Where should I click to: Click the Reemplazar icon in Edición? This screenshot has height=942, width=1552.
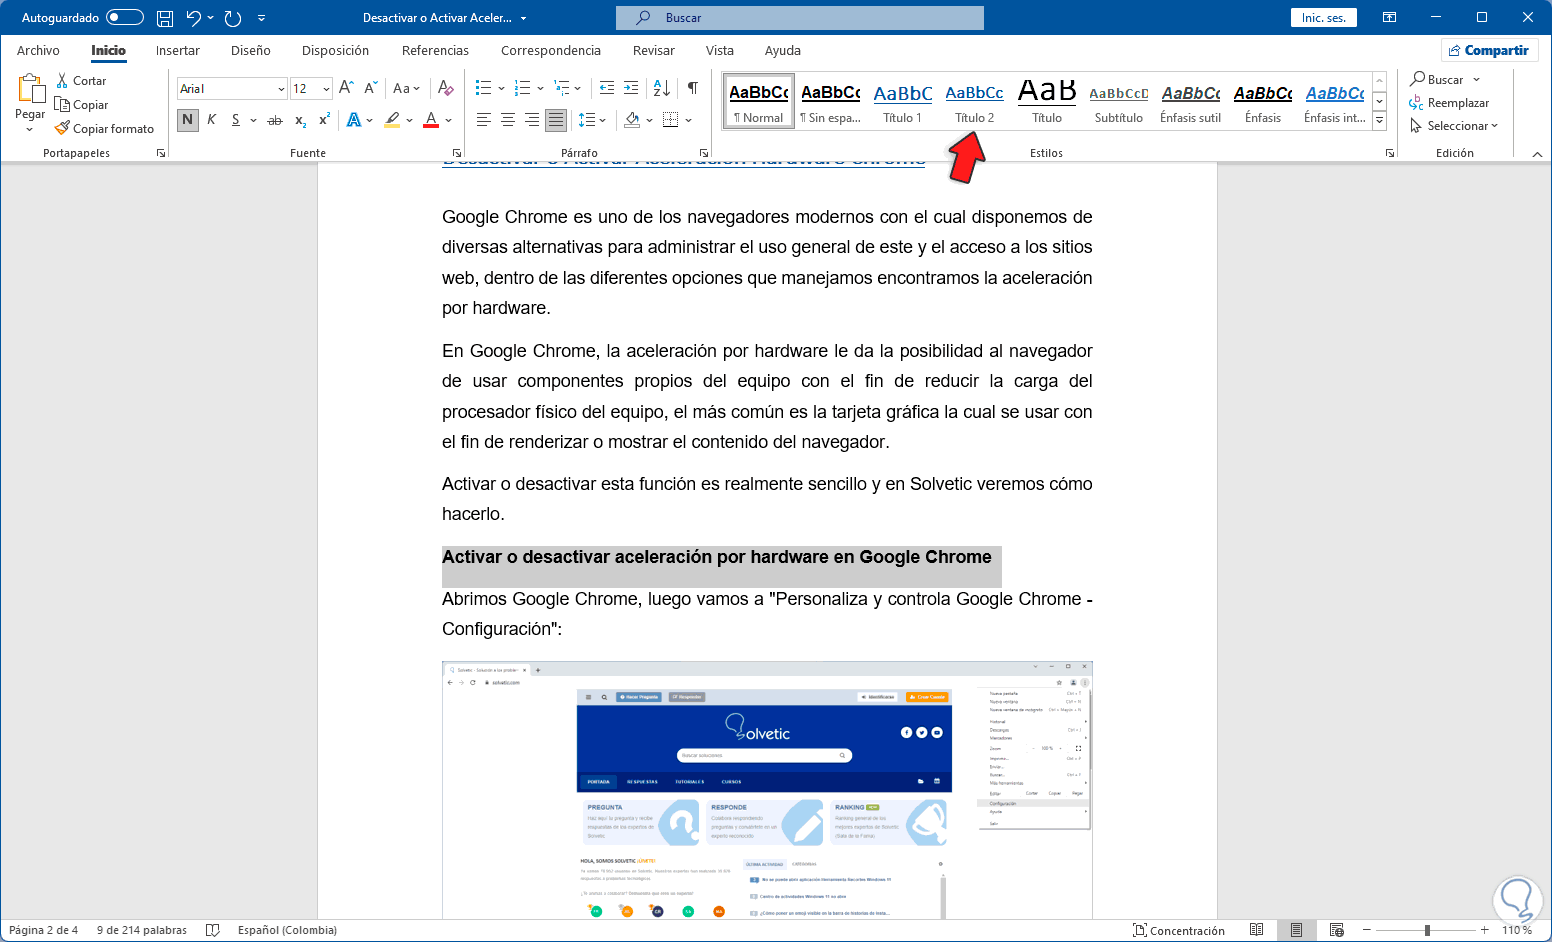point(1416,103)
